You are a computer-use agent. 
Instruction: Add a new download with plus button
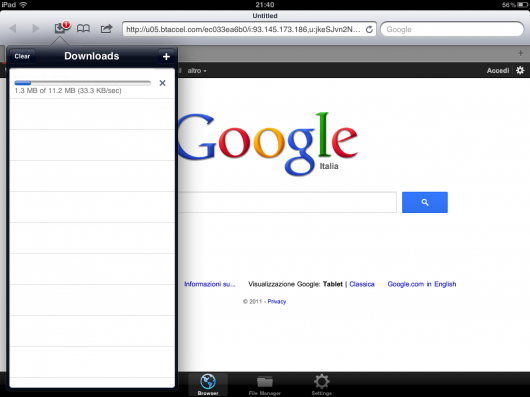point(166,56)
